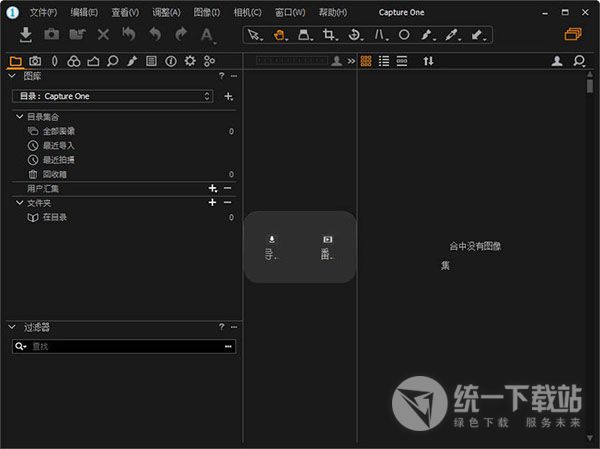Click the orange multi-window viewer icon
Screen dimensions: 600x449
coord(572,34)
